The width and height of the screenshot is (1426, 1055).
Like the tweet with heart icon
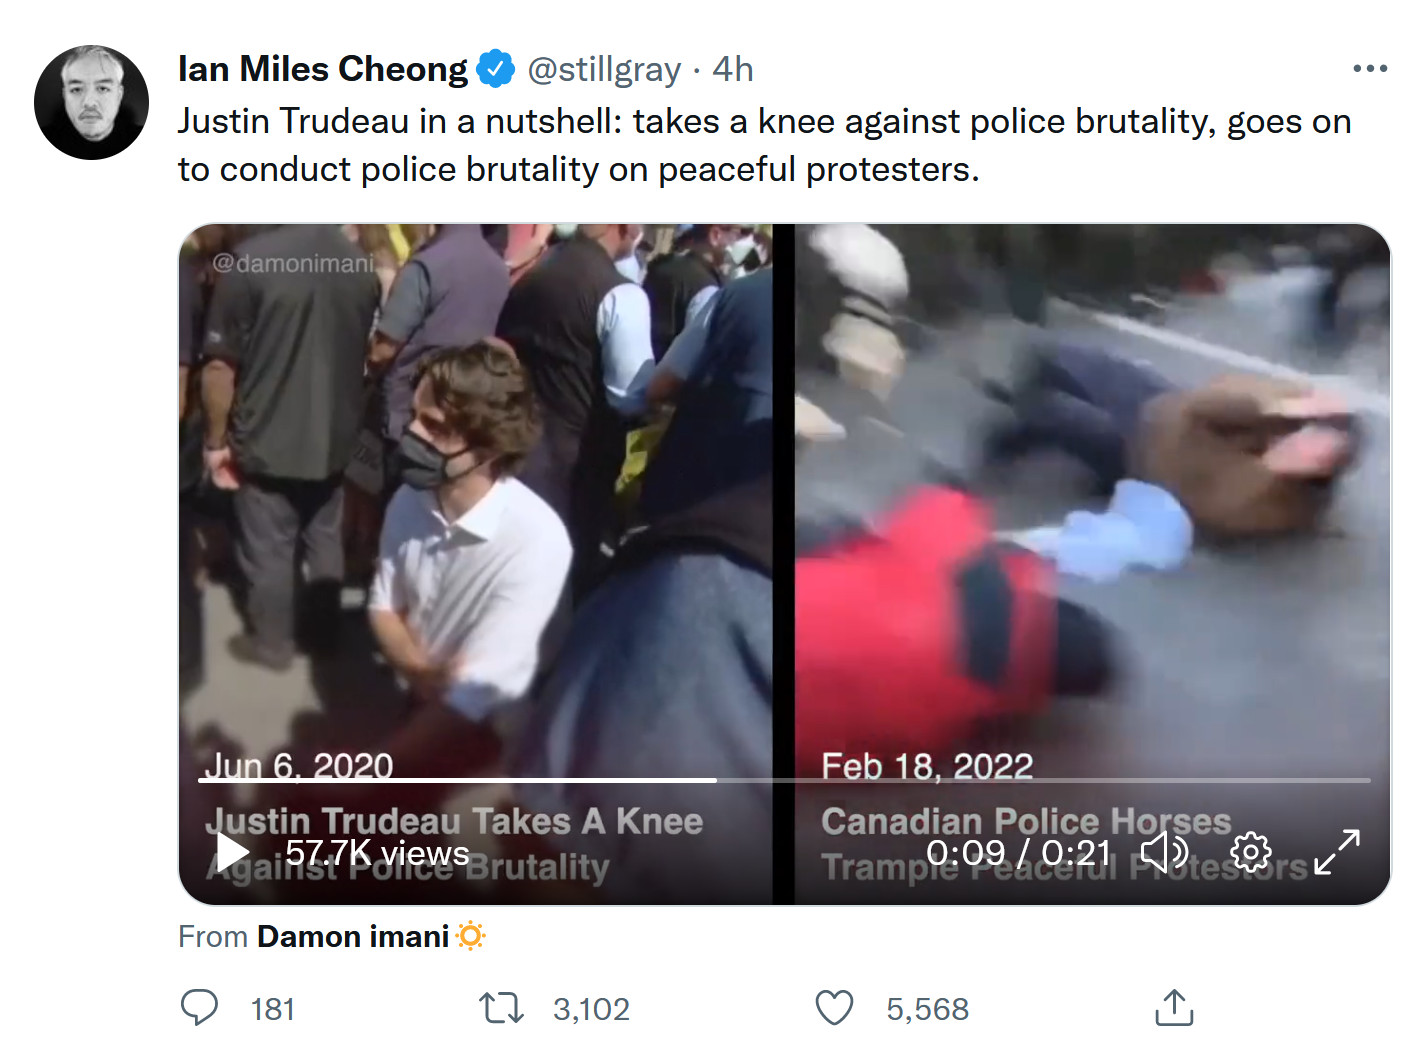click(x=834, y=1008)
